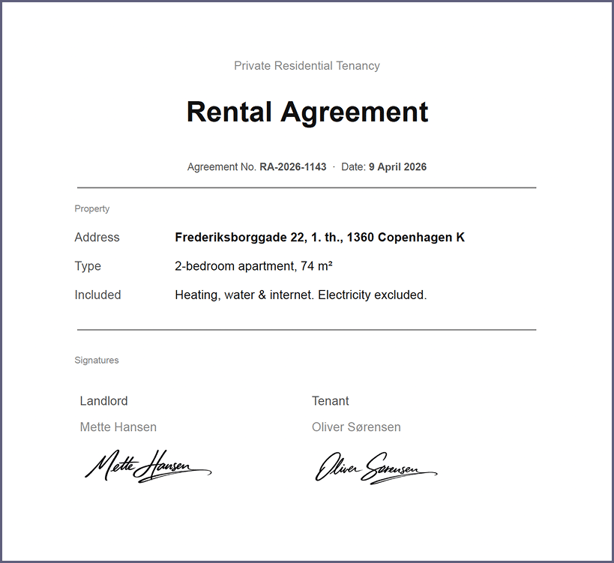
Task: Click the Type field label
Action: click(88, 266)
